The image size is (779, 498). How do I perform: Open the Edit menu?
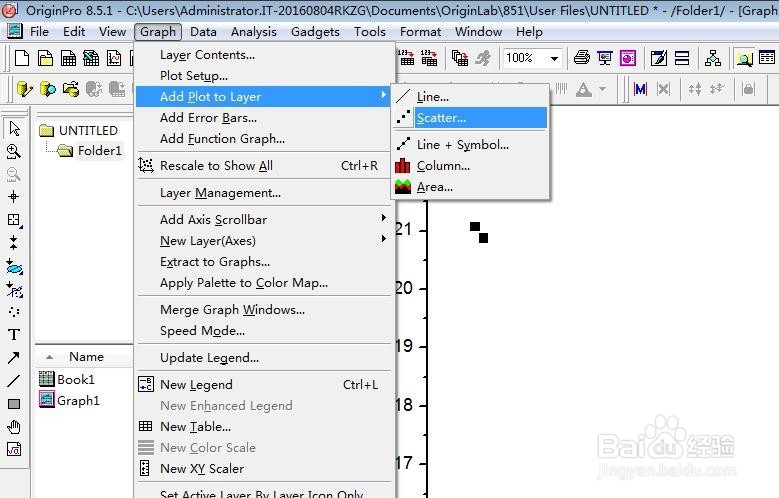[x=74, y=32]
